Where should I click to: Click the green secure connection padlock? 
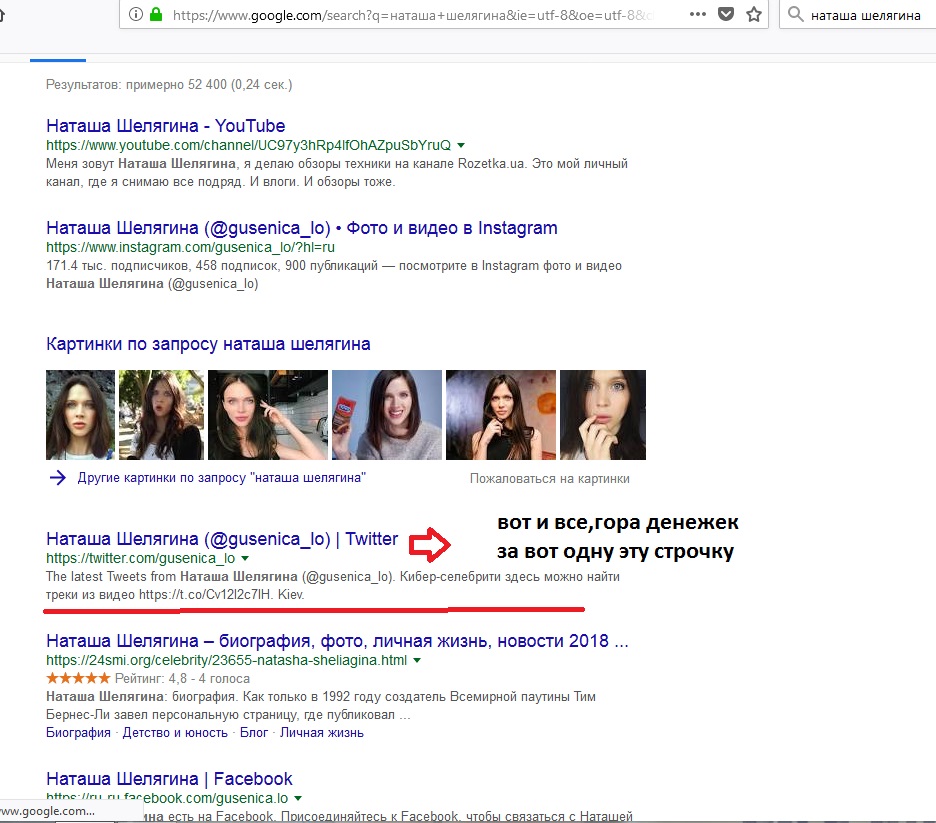(156, 14)
